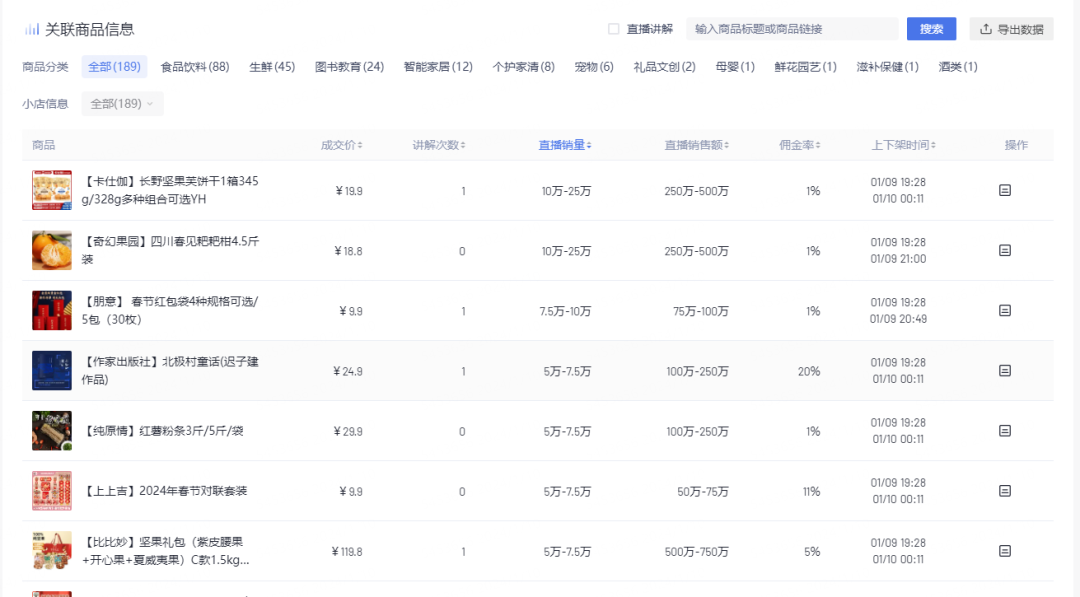1080x597 pixels.
Task: Select the 全部(189) category tab
Action: pyautogui.click(x=114, y=67)
